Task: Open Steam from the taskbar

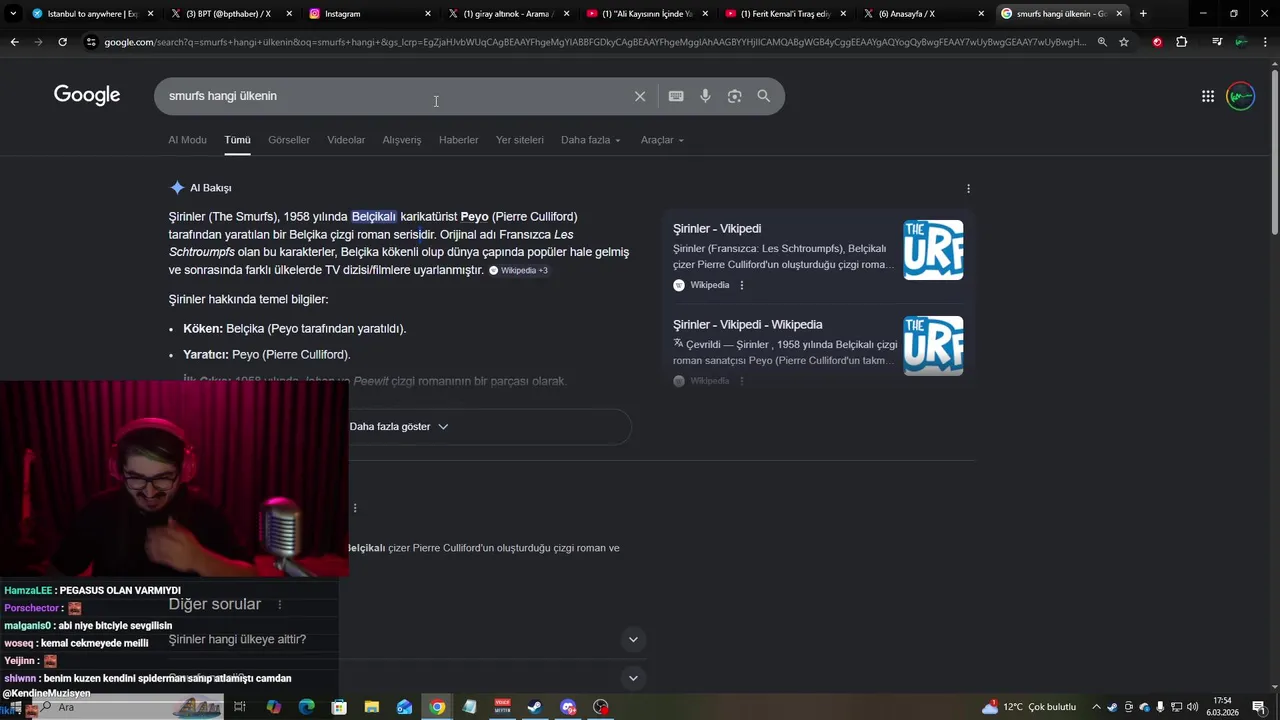Action: [x=535, y=707]
